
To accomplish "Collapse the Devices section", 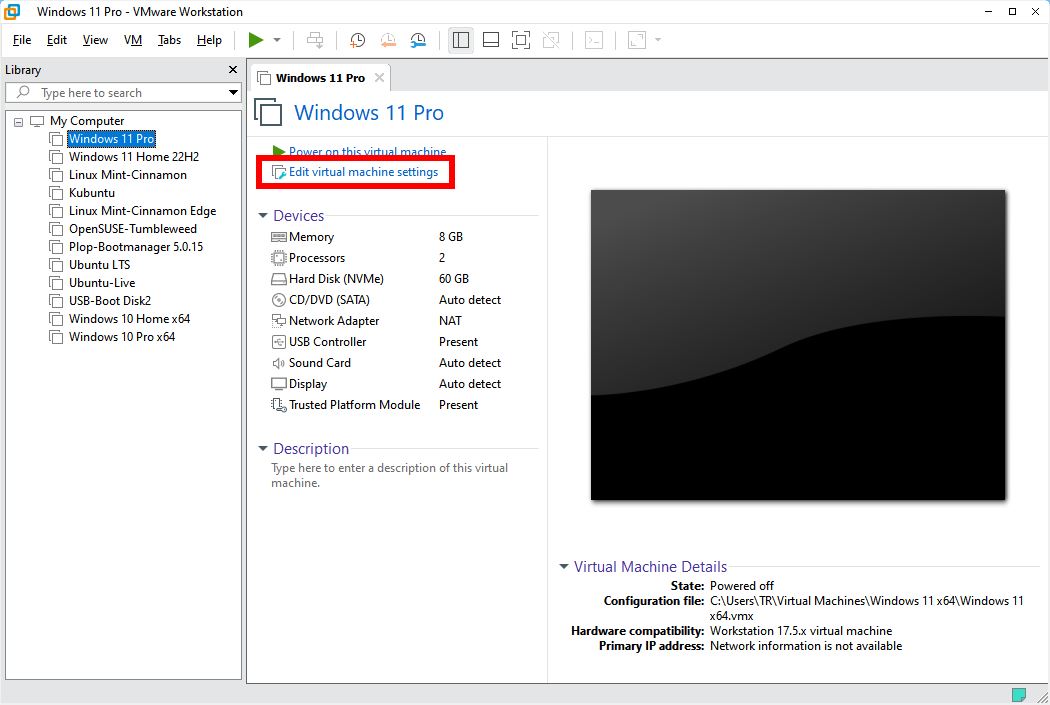I will (263, 215).
